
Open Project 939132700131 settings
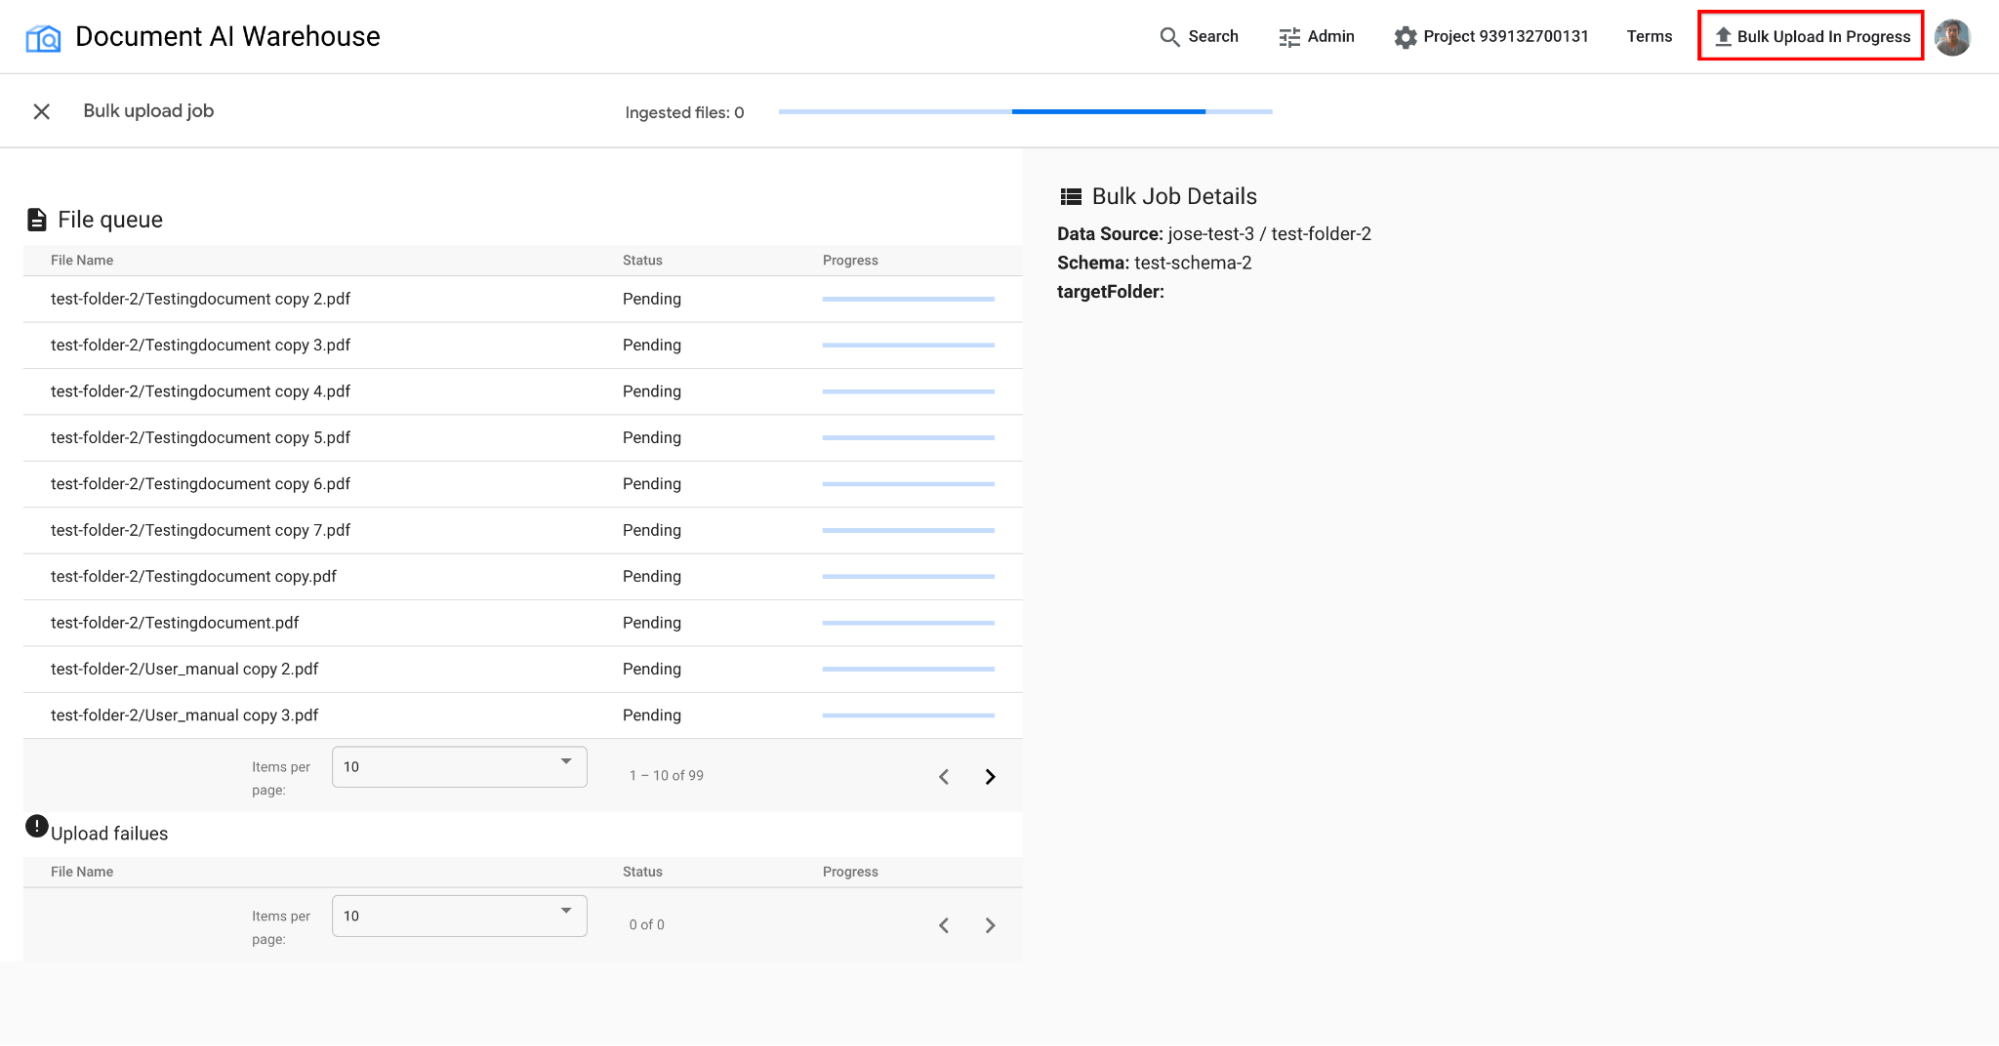click(x=1491, y=37)
